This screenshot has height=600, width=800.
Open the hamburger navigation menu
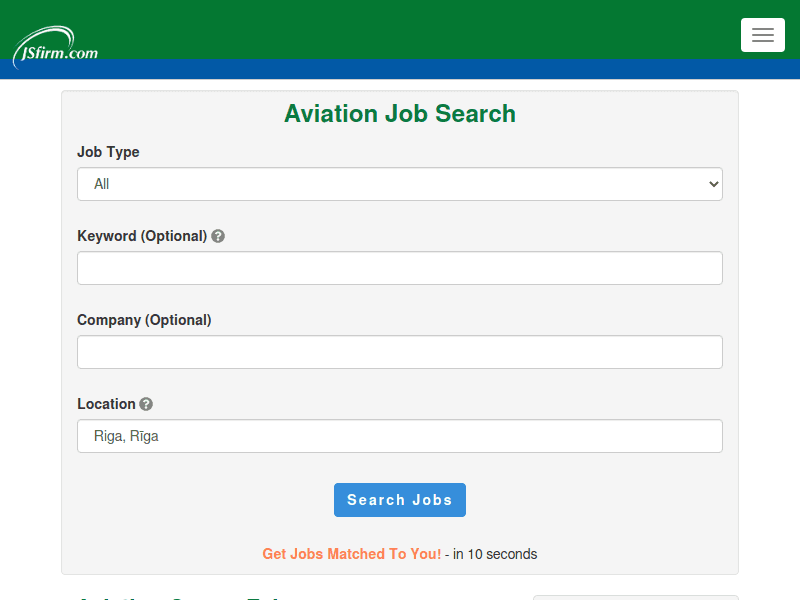(762, 35)
